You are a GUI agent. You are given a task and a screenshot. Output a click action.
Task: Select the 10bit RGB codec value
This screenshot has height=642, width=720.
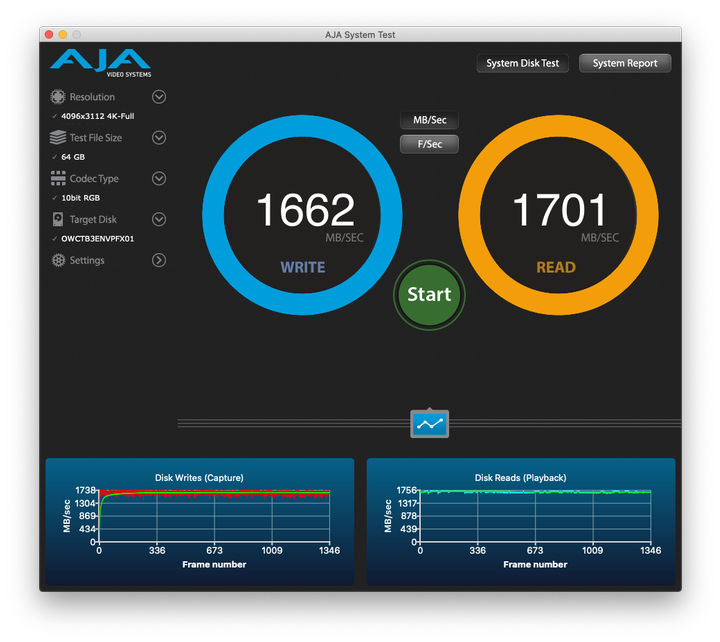(x=80, y=198)
